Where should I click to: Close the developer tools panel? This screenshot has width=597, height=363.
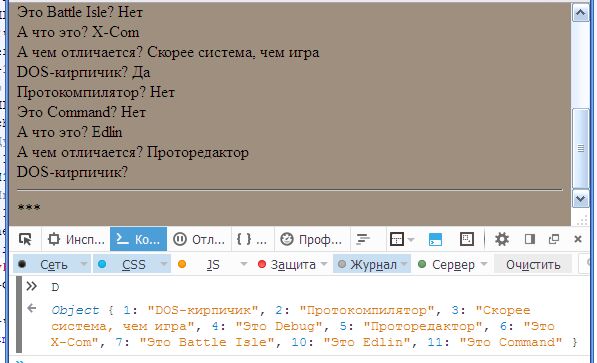pyautogui.click(x=578, y=239)
